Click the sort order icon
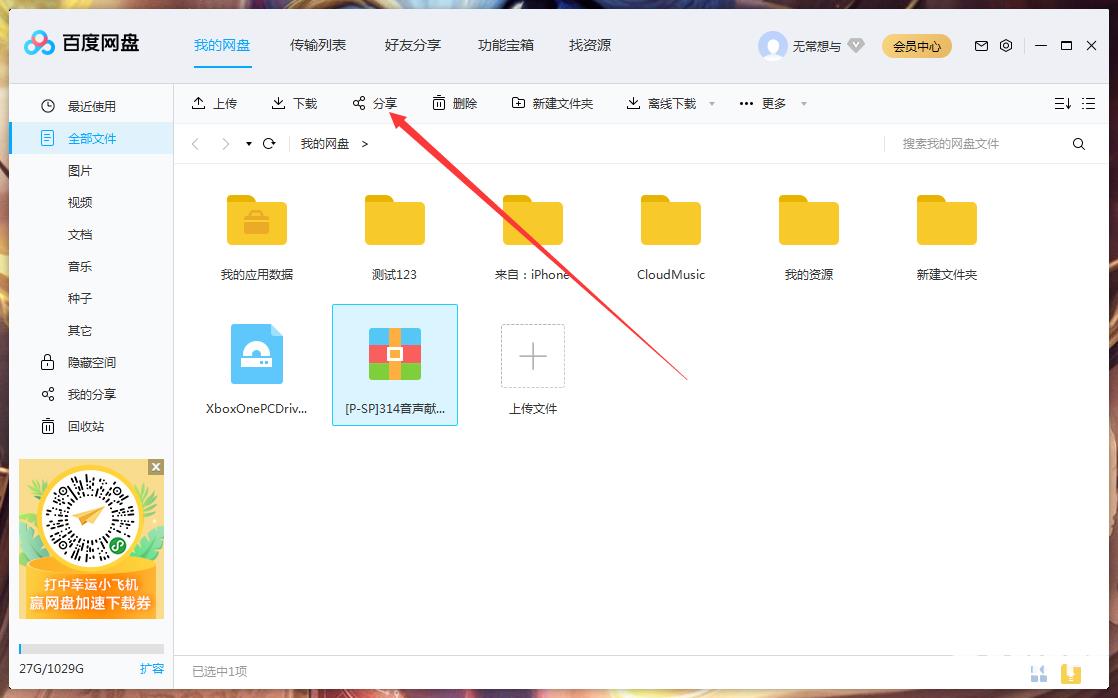This screenshot has height=698, width=1118. coord(1062,103)
